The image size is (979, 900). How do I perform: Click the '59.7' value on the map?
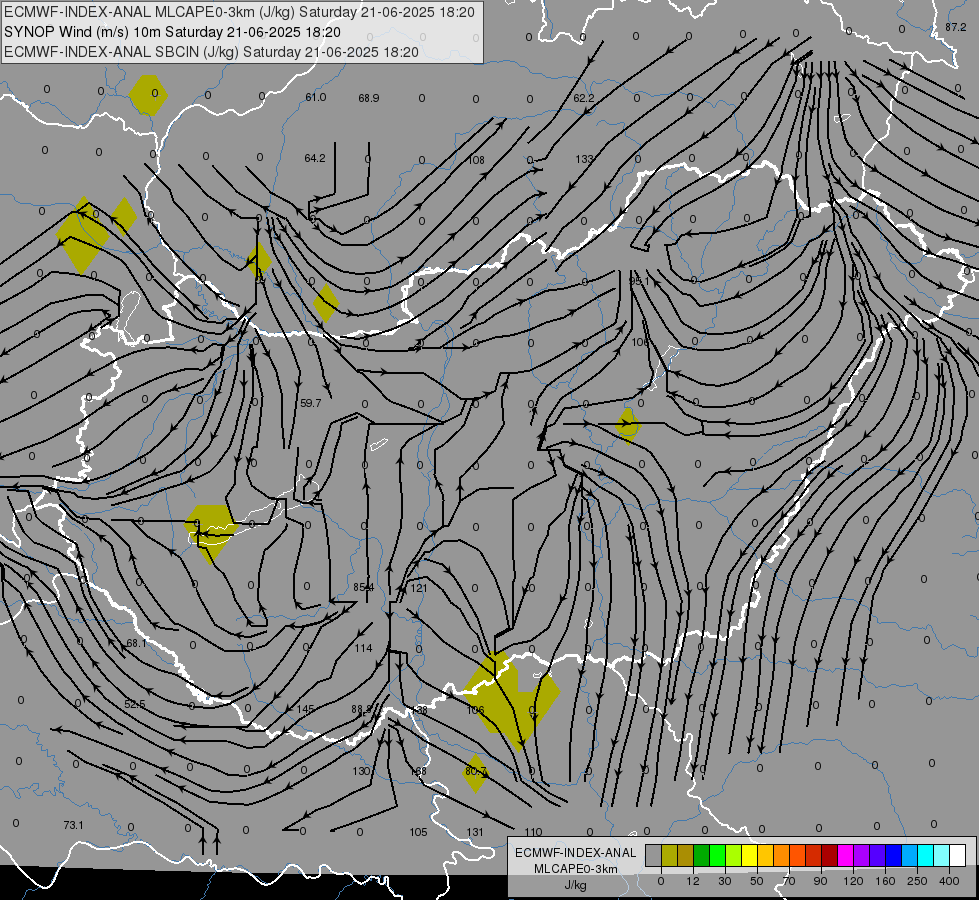(x=310, y=403)
